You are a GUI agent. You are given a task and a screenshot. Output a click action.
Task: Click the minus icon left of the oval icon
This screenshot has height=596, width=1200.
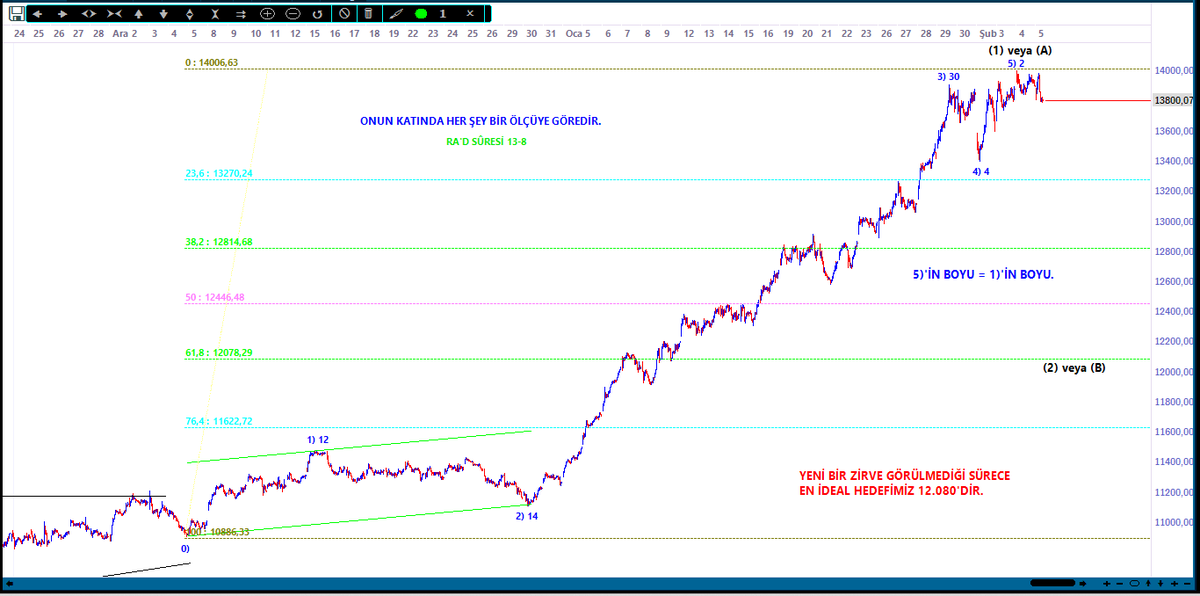click(x=1119, y=583)
